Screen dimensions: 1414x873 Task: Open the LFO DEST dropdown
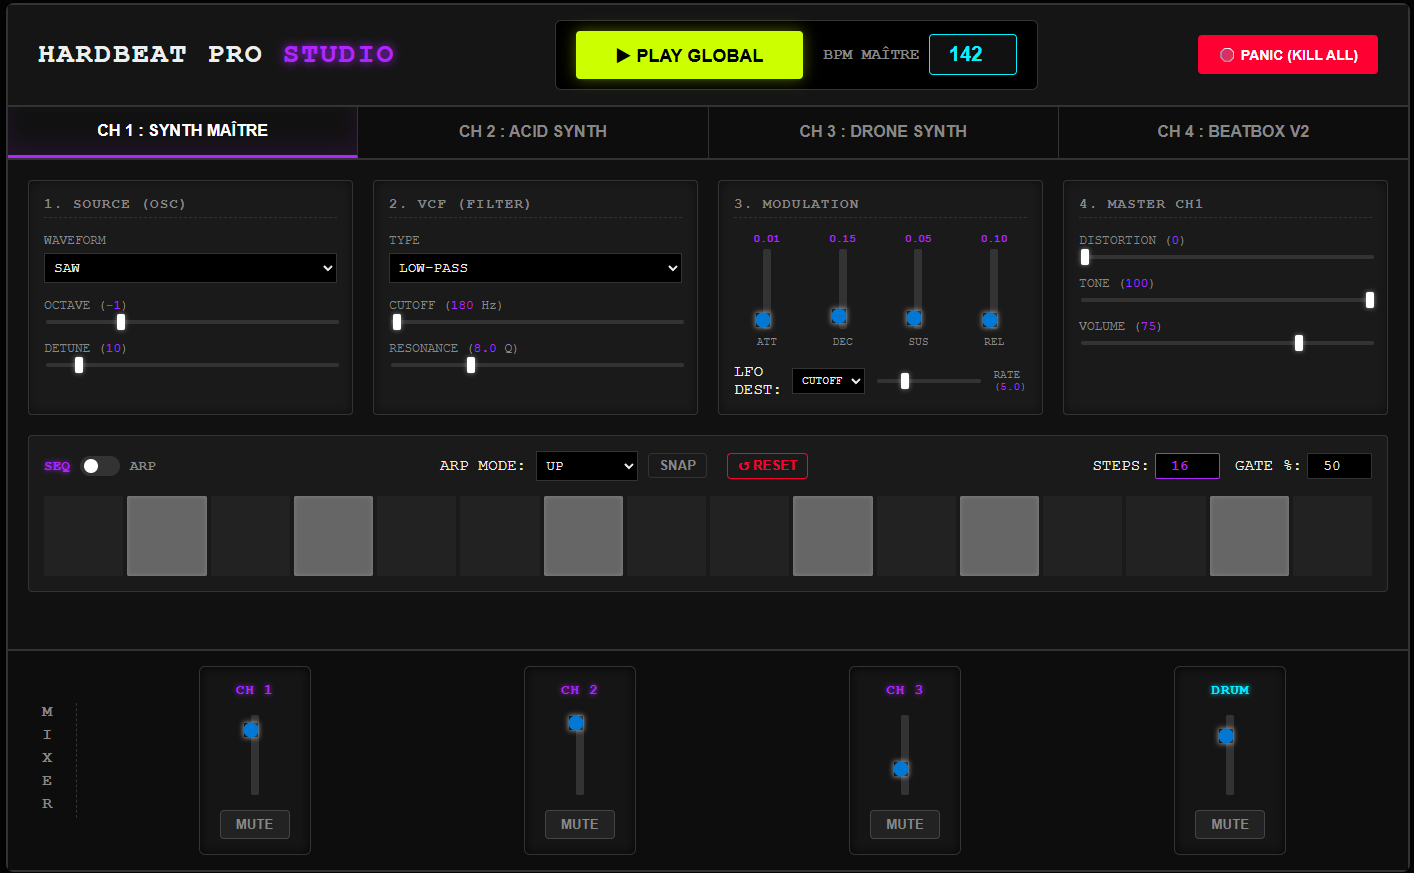point(828,380)
